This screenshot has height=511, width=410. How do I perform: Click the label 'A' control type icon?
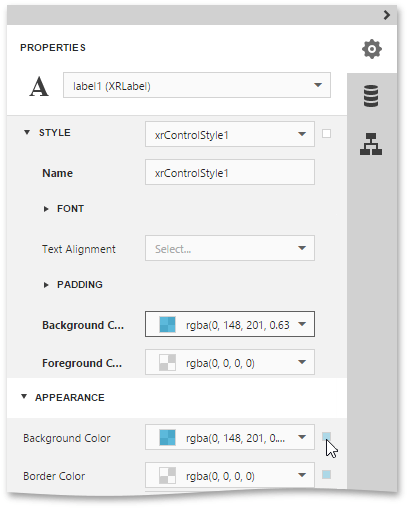[39, 87]
